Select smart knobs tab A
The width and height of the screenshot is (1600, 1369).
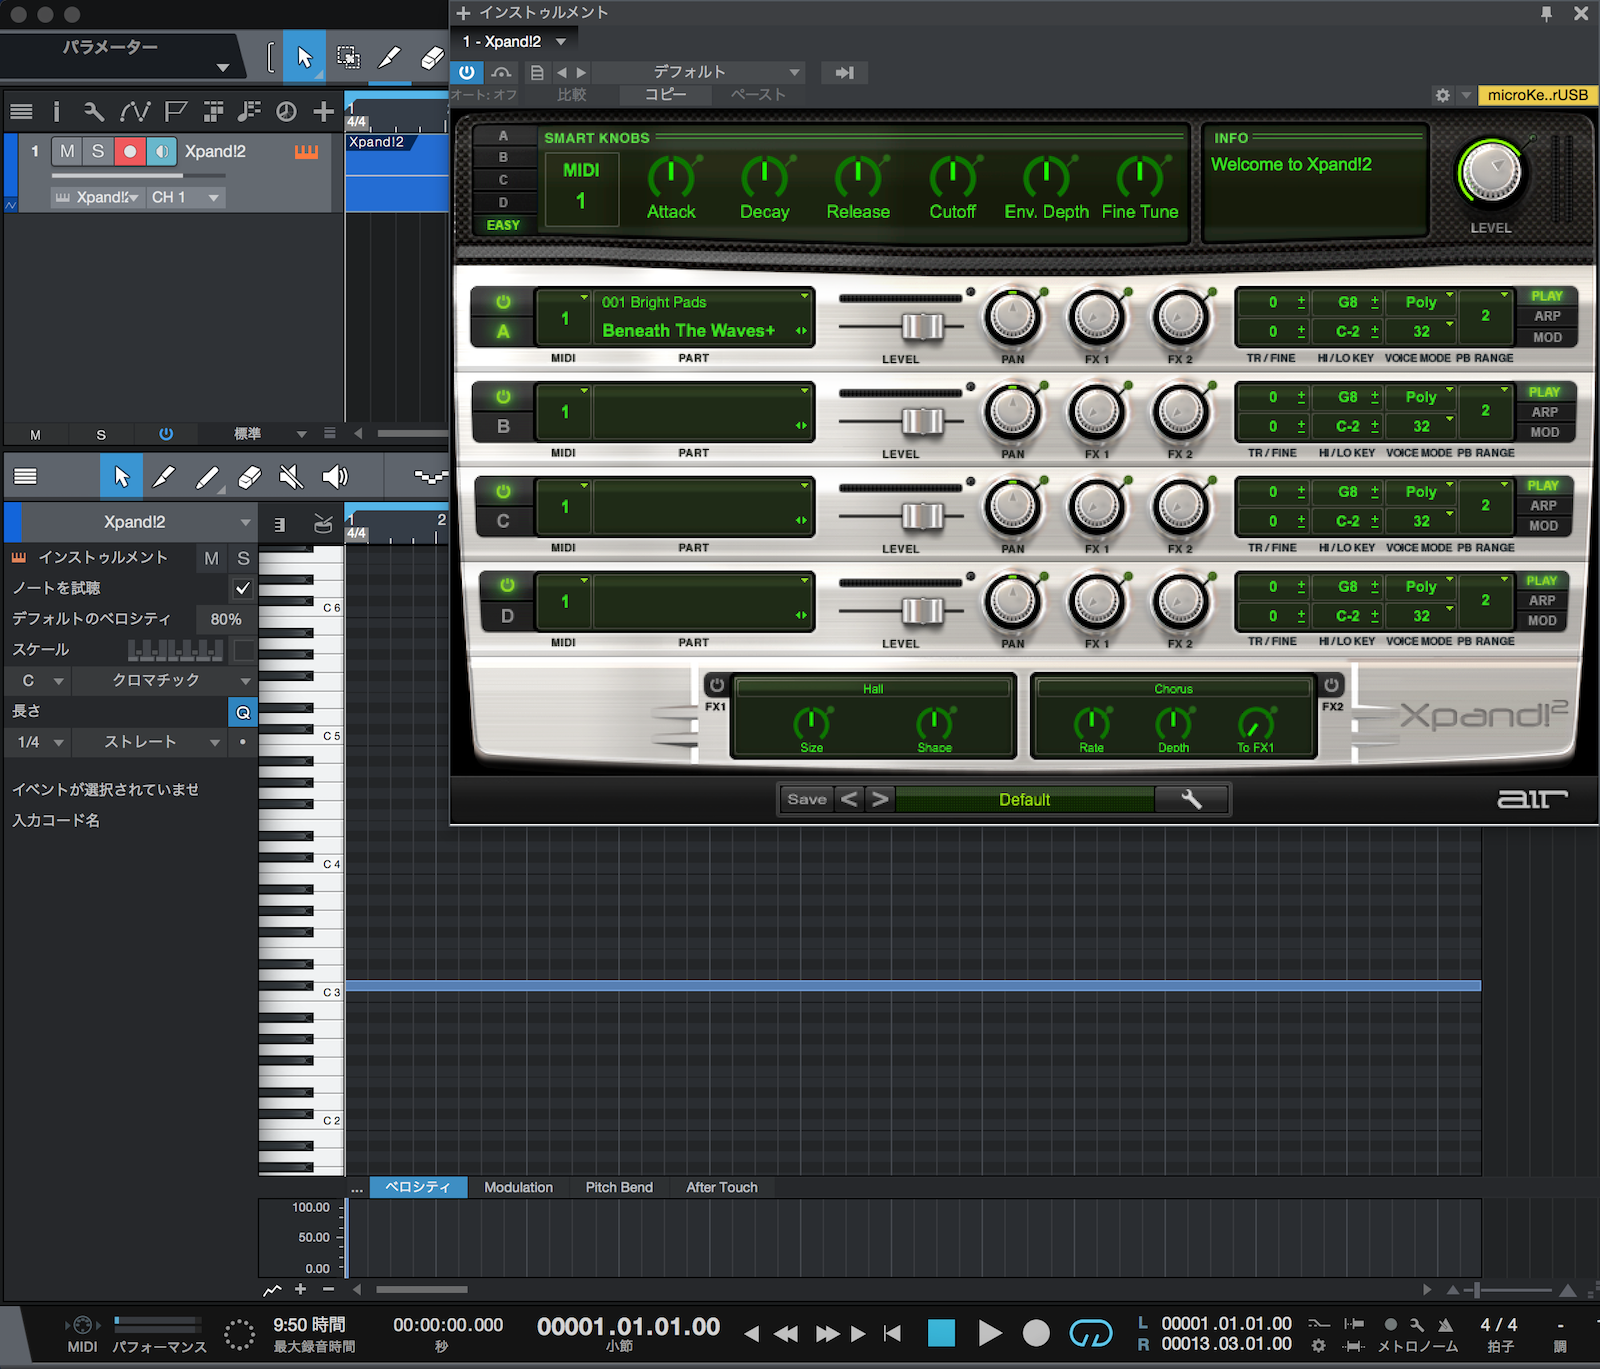click(503, 136)
